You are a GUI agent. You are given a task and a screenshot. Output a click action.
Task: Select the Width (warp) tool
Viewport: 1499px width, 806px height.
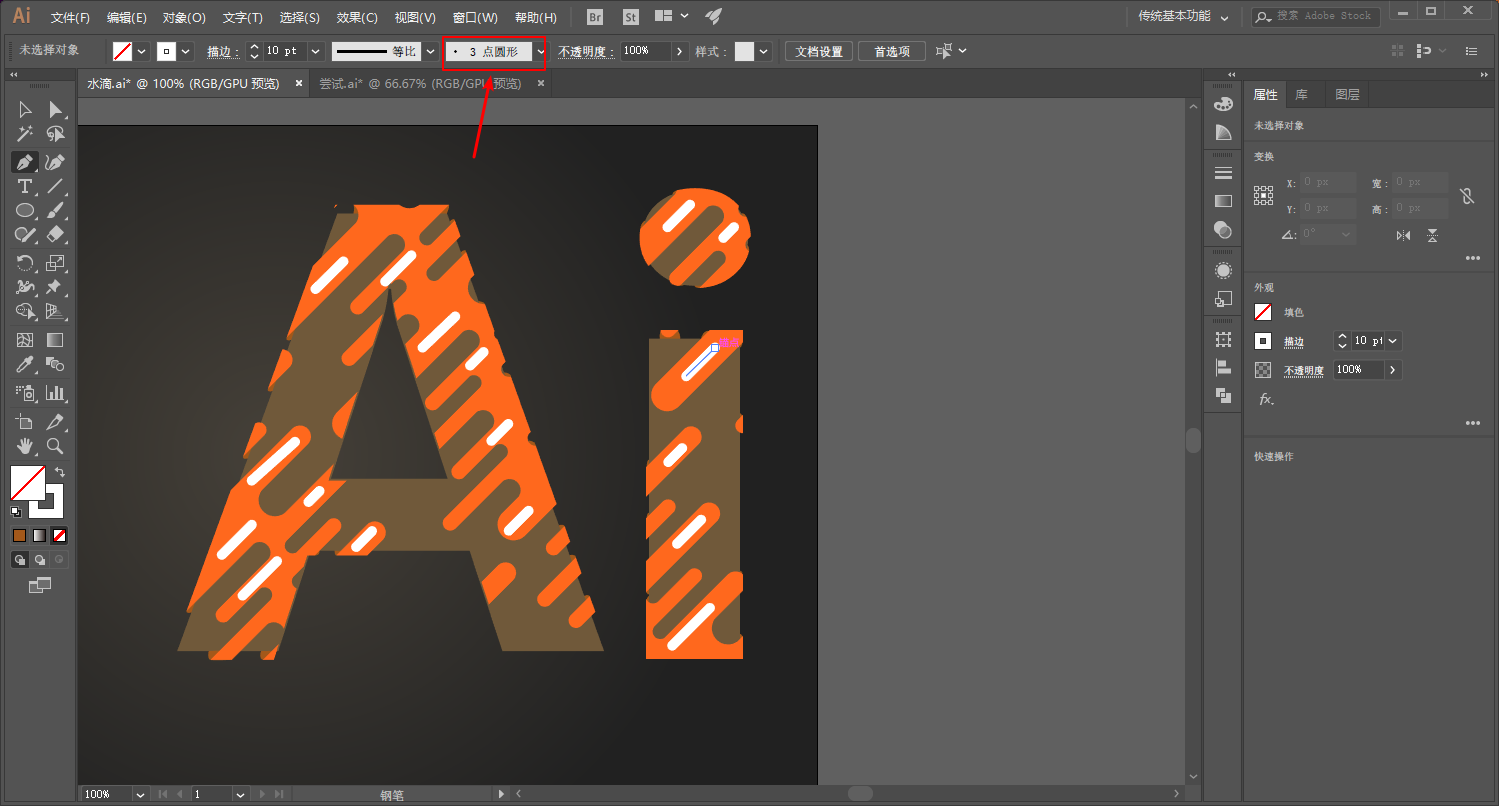pos(25,287)
